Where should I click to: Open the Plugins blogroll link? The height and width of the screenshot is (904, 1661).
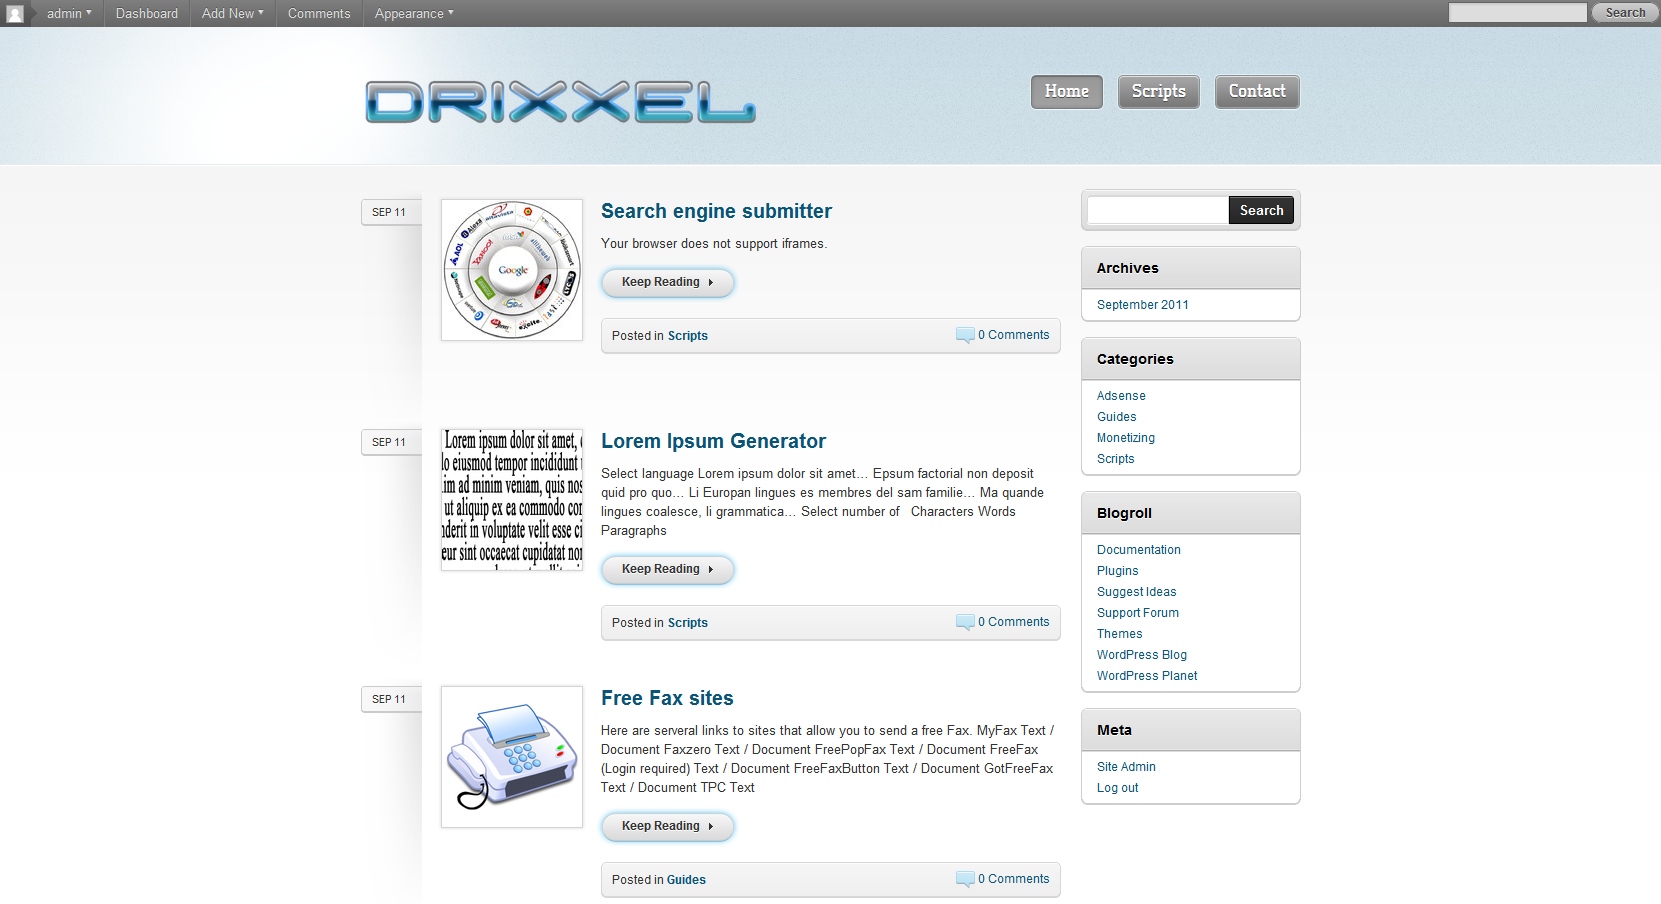[x=1117, y=571]
